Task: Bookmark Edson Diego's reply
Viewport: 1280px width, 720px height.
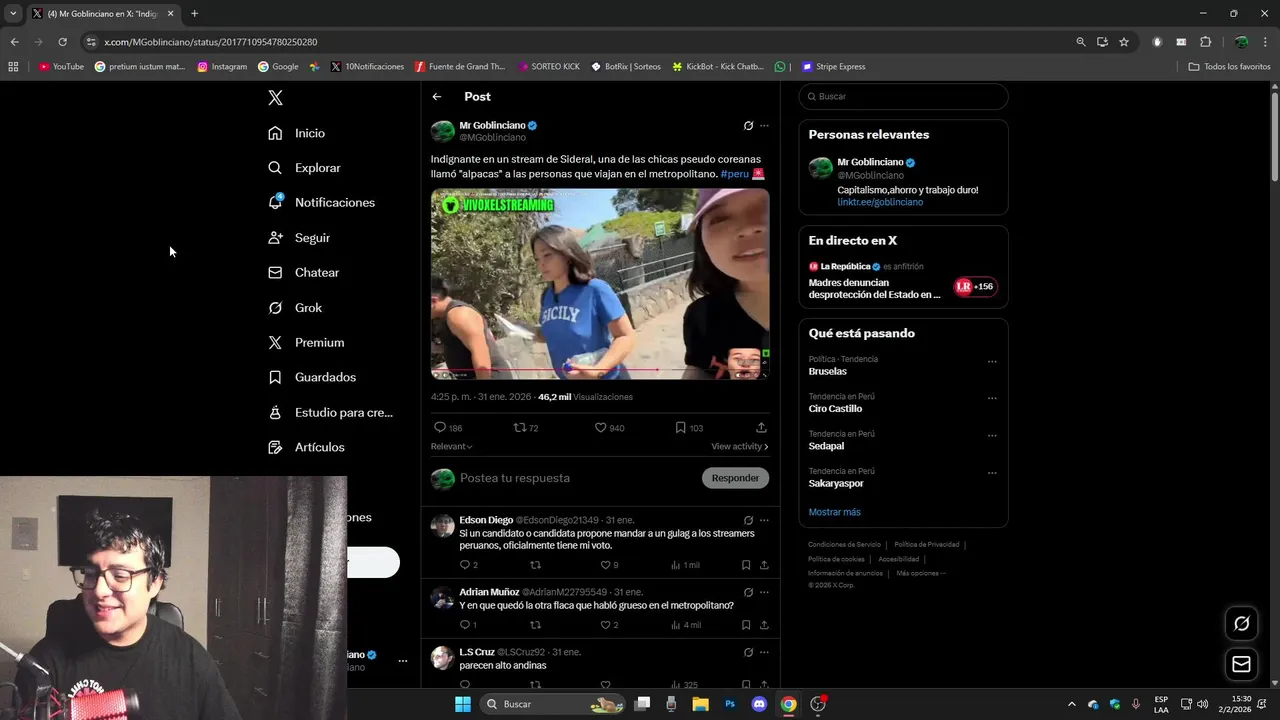Action: pyautogui.click(x=746, y=565)
